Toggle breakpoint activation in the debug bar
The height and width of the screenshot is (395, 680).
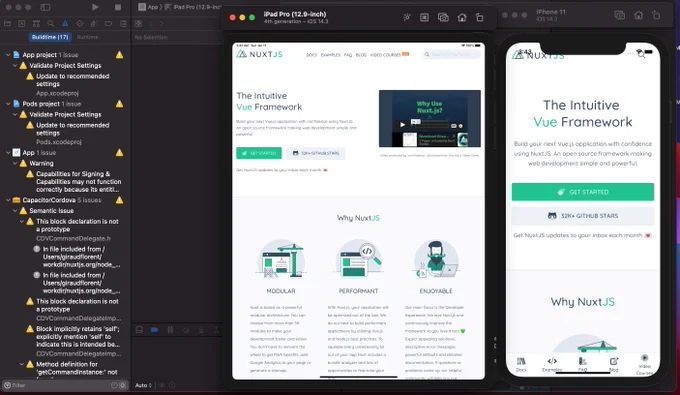[x=154, y=330]
